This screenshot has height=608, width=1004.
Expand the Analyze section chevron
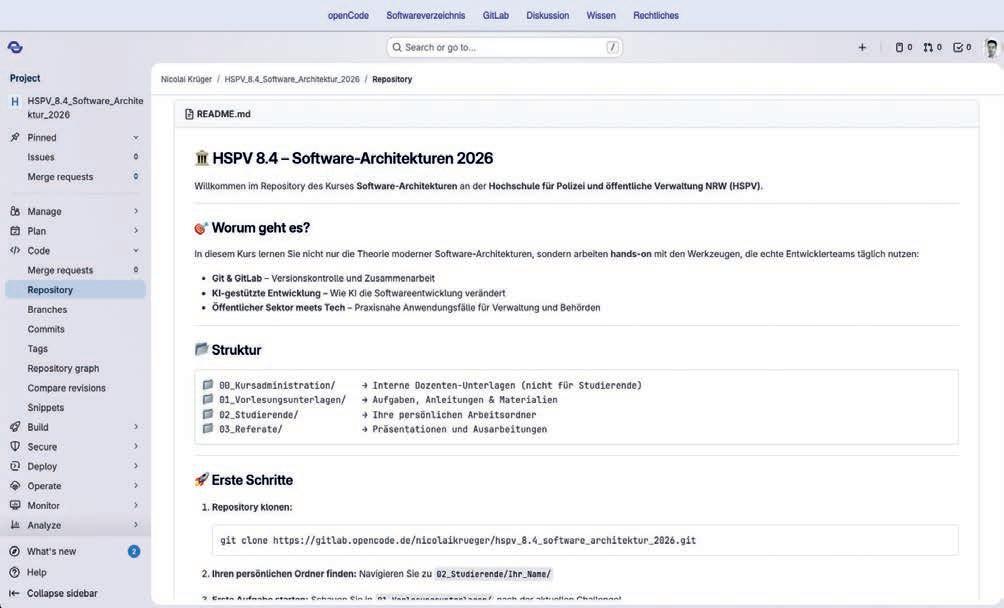point(136,525)
